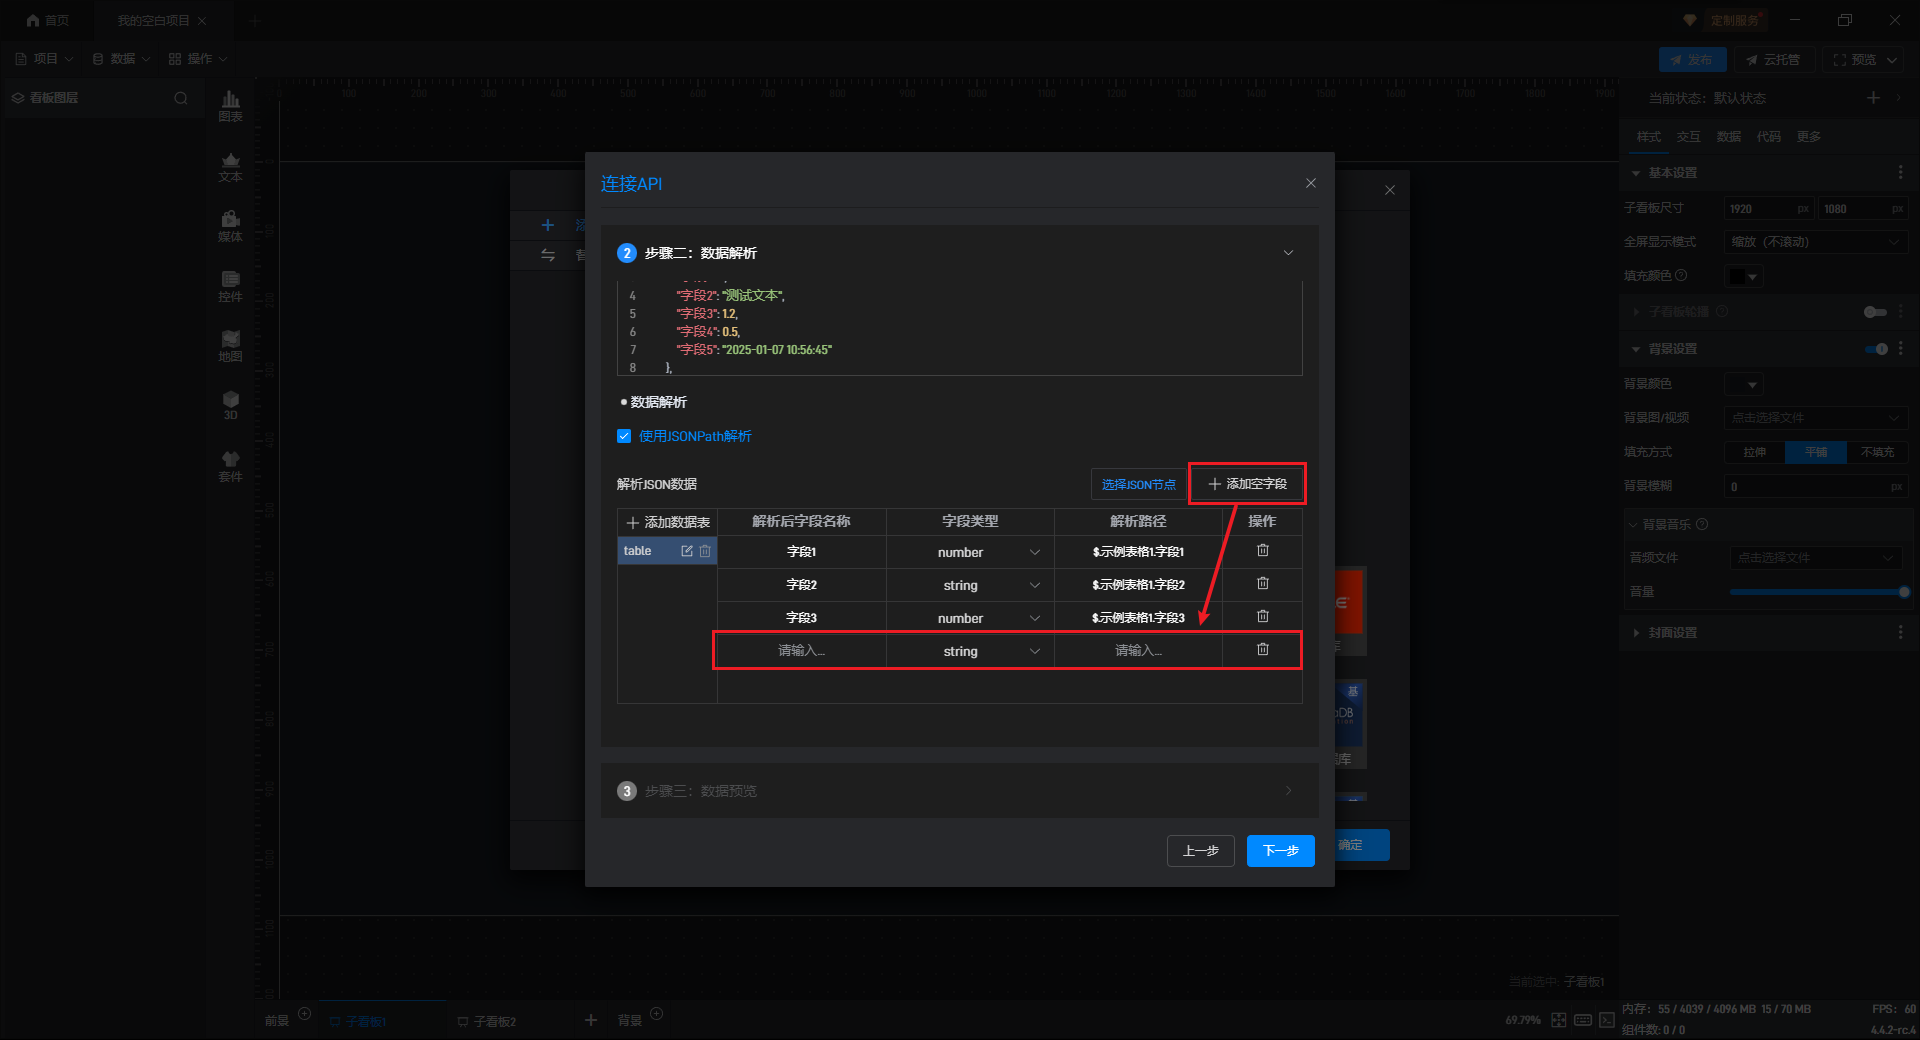Delete the empty field row
This screenshot has width=1920, height=1040.
point(1262,650)
